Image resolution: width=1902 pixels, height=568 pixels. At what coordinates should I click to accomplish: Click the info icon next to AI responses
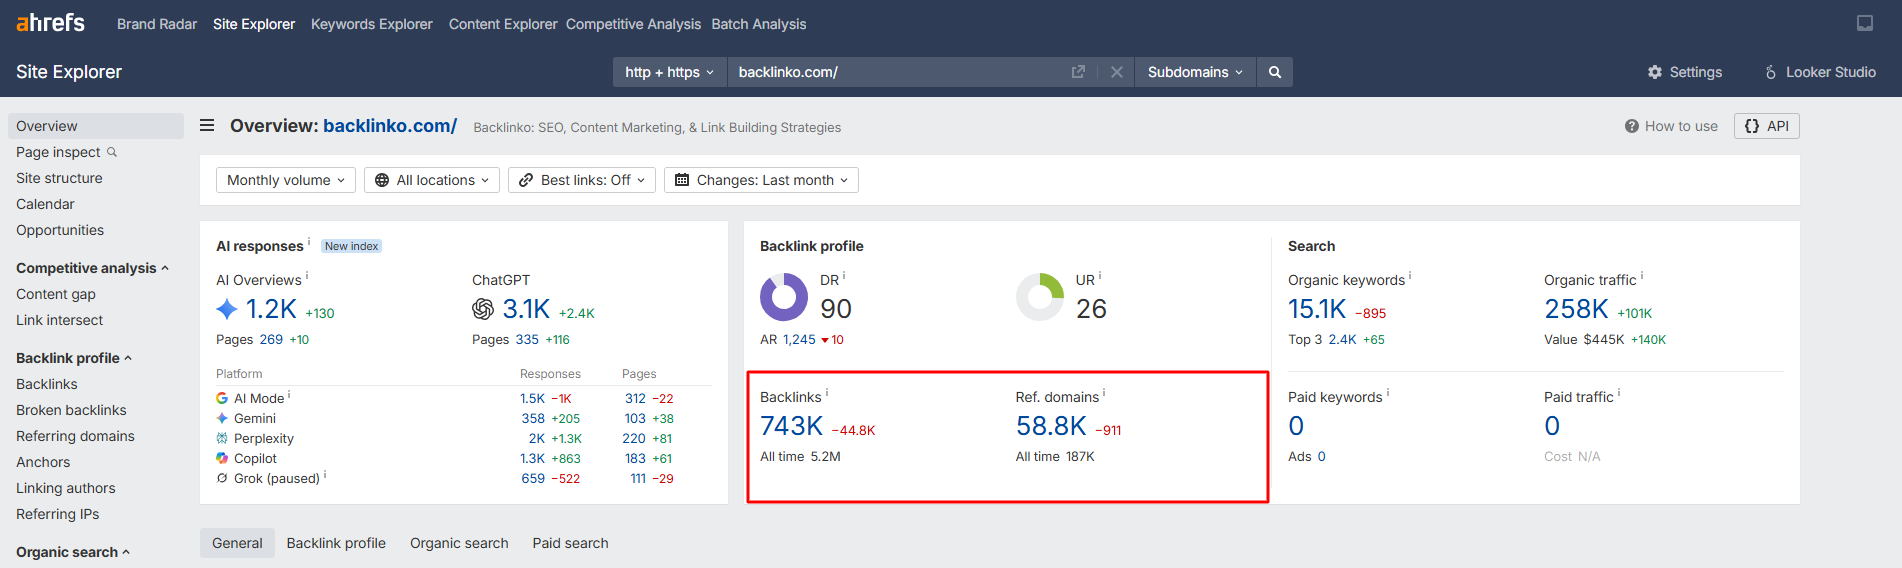coord(309,242)
